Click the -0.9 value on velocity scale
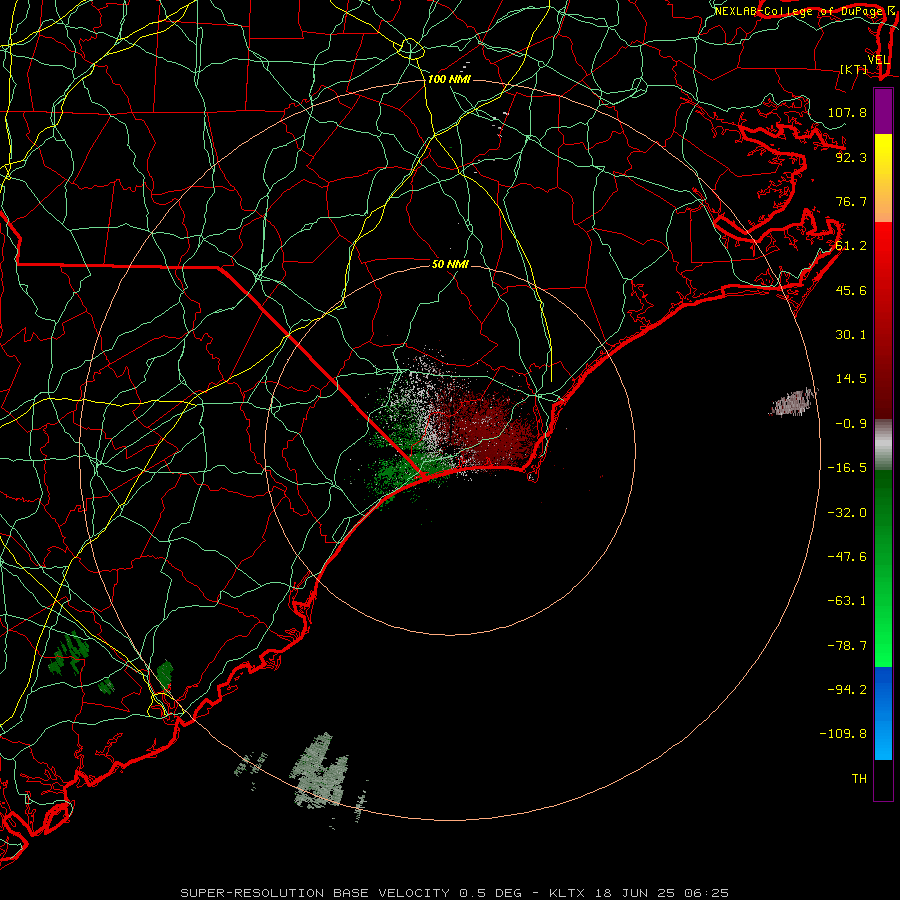 pyautogui.click(x=851, y=424)
